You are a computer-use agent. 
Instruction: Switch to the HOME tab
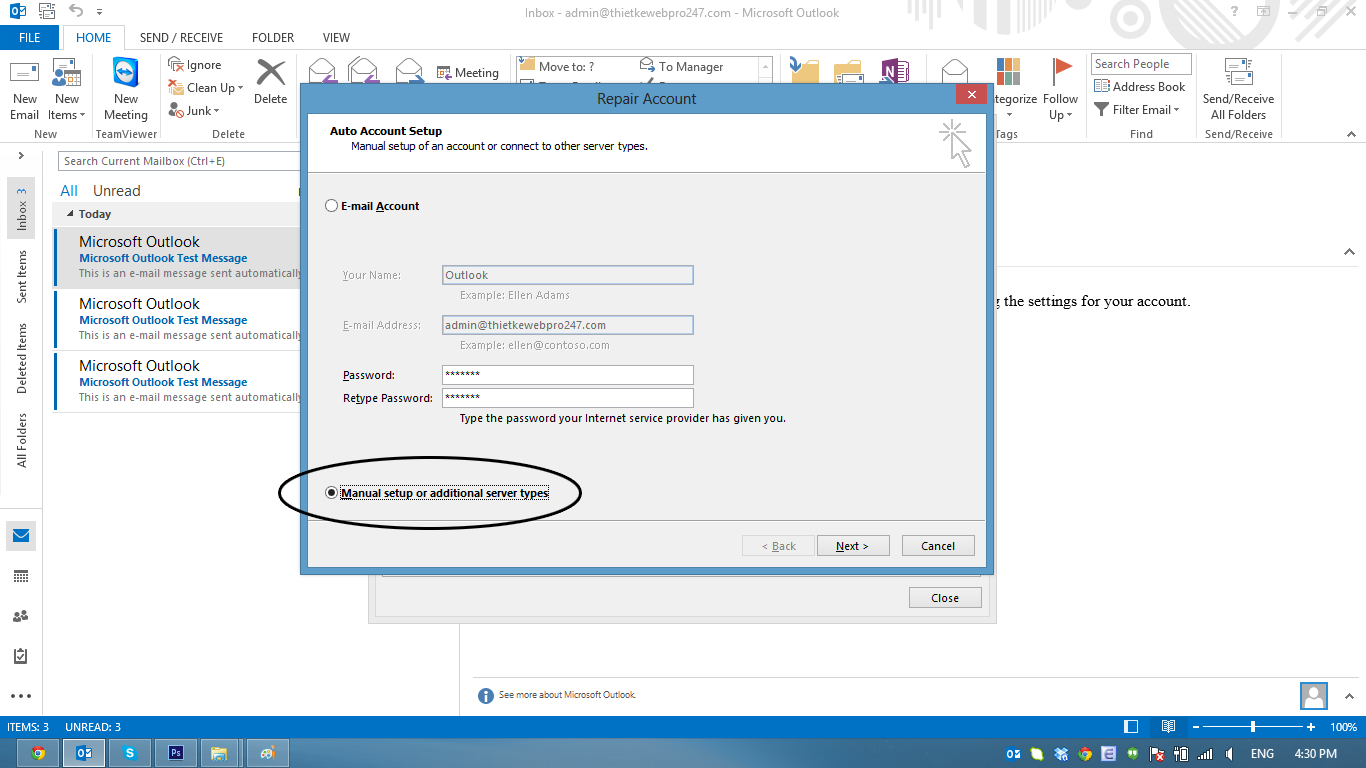tap(94, 38)
